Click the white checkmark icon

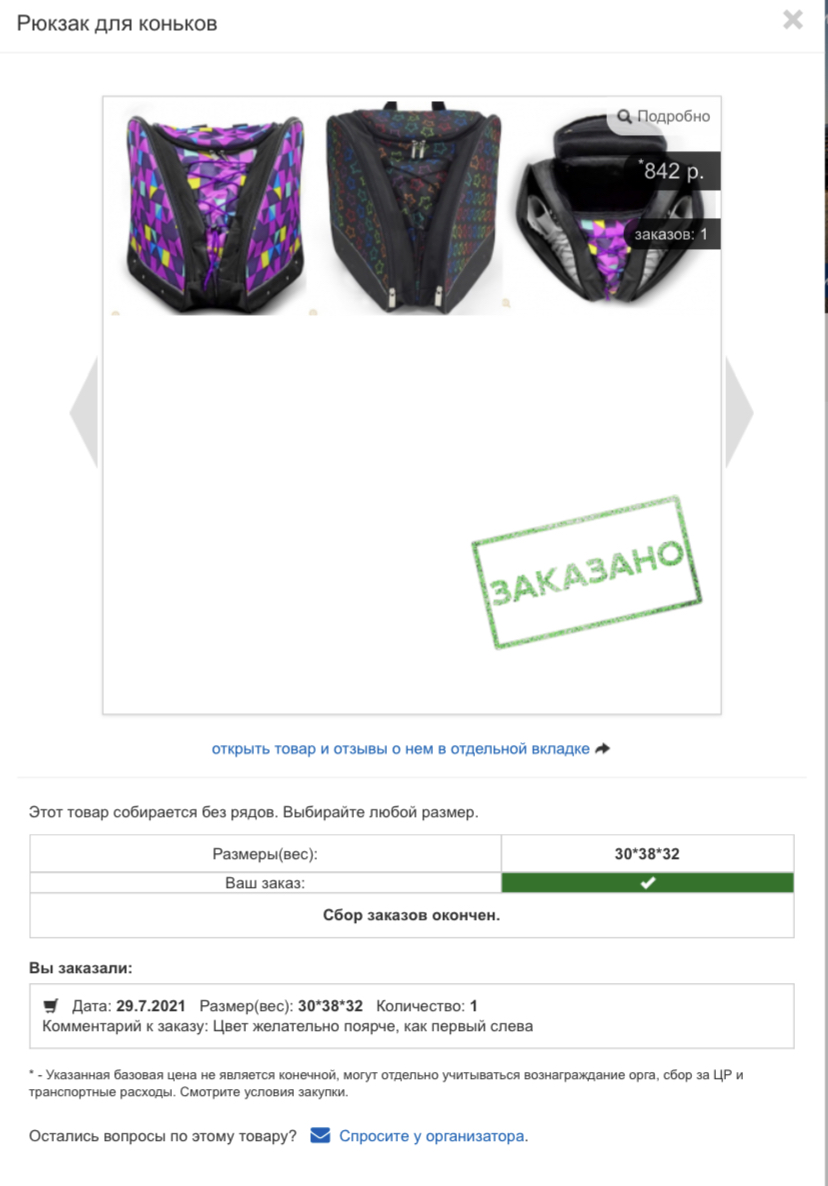point(647,883)
